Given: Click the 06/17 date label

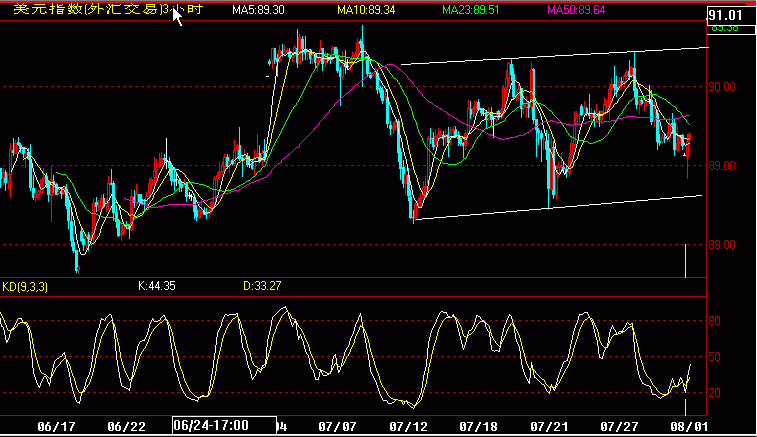Looking at the screenshot, I should coord(56,427).
